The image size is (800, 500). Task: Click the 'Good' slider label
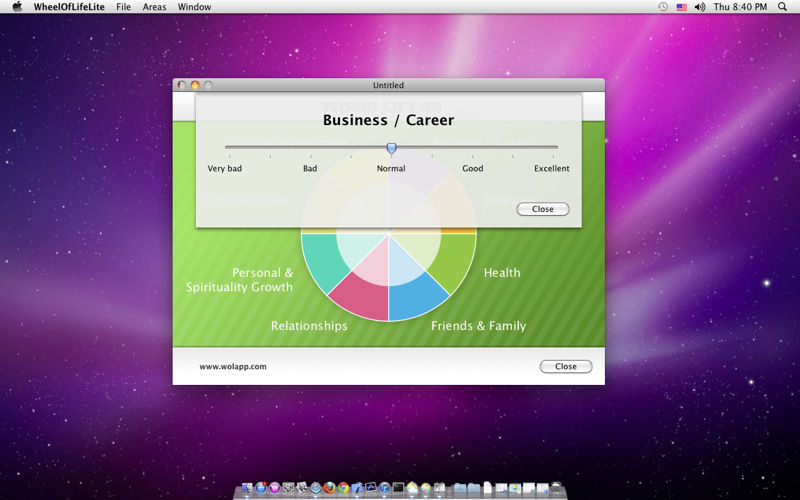[472, 168]
